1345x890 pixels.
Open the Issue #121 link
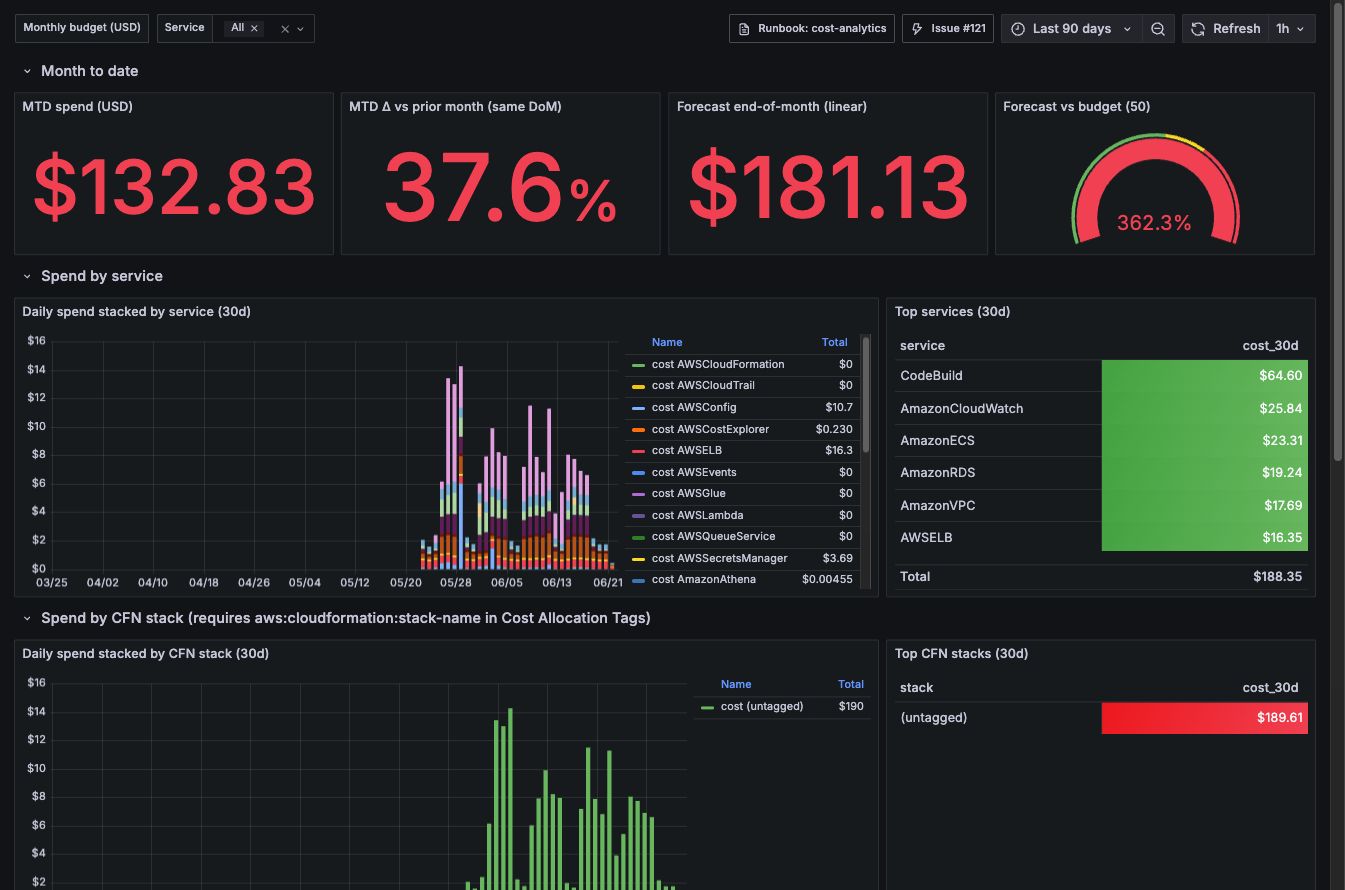coord(948,29)
